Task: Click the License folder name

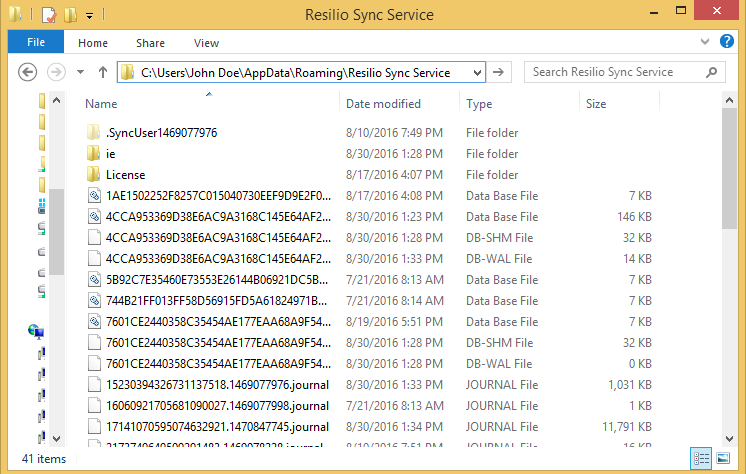Action: [126, 175]
